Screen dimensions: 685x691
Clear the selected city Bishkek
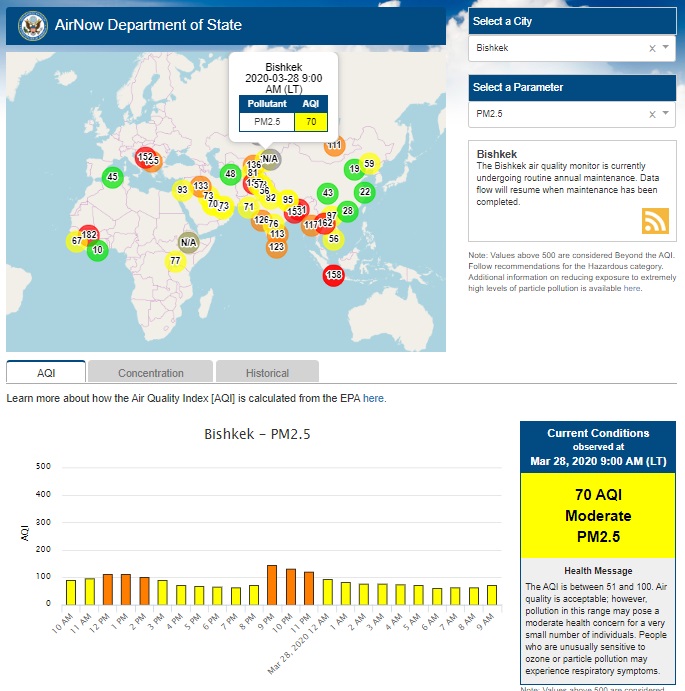[652, 48]
